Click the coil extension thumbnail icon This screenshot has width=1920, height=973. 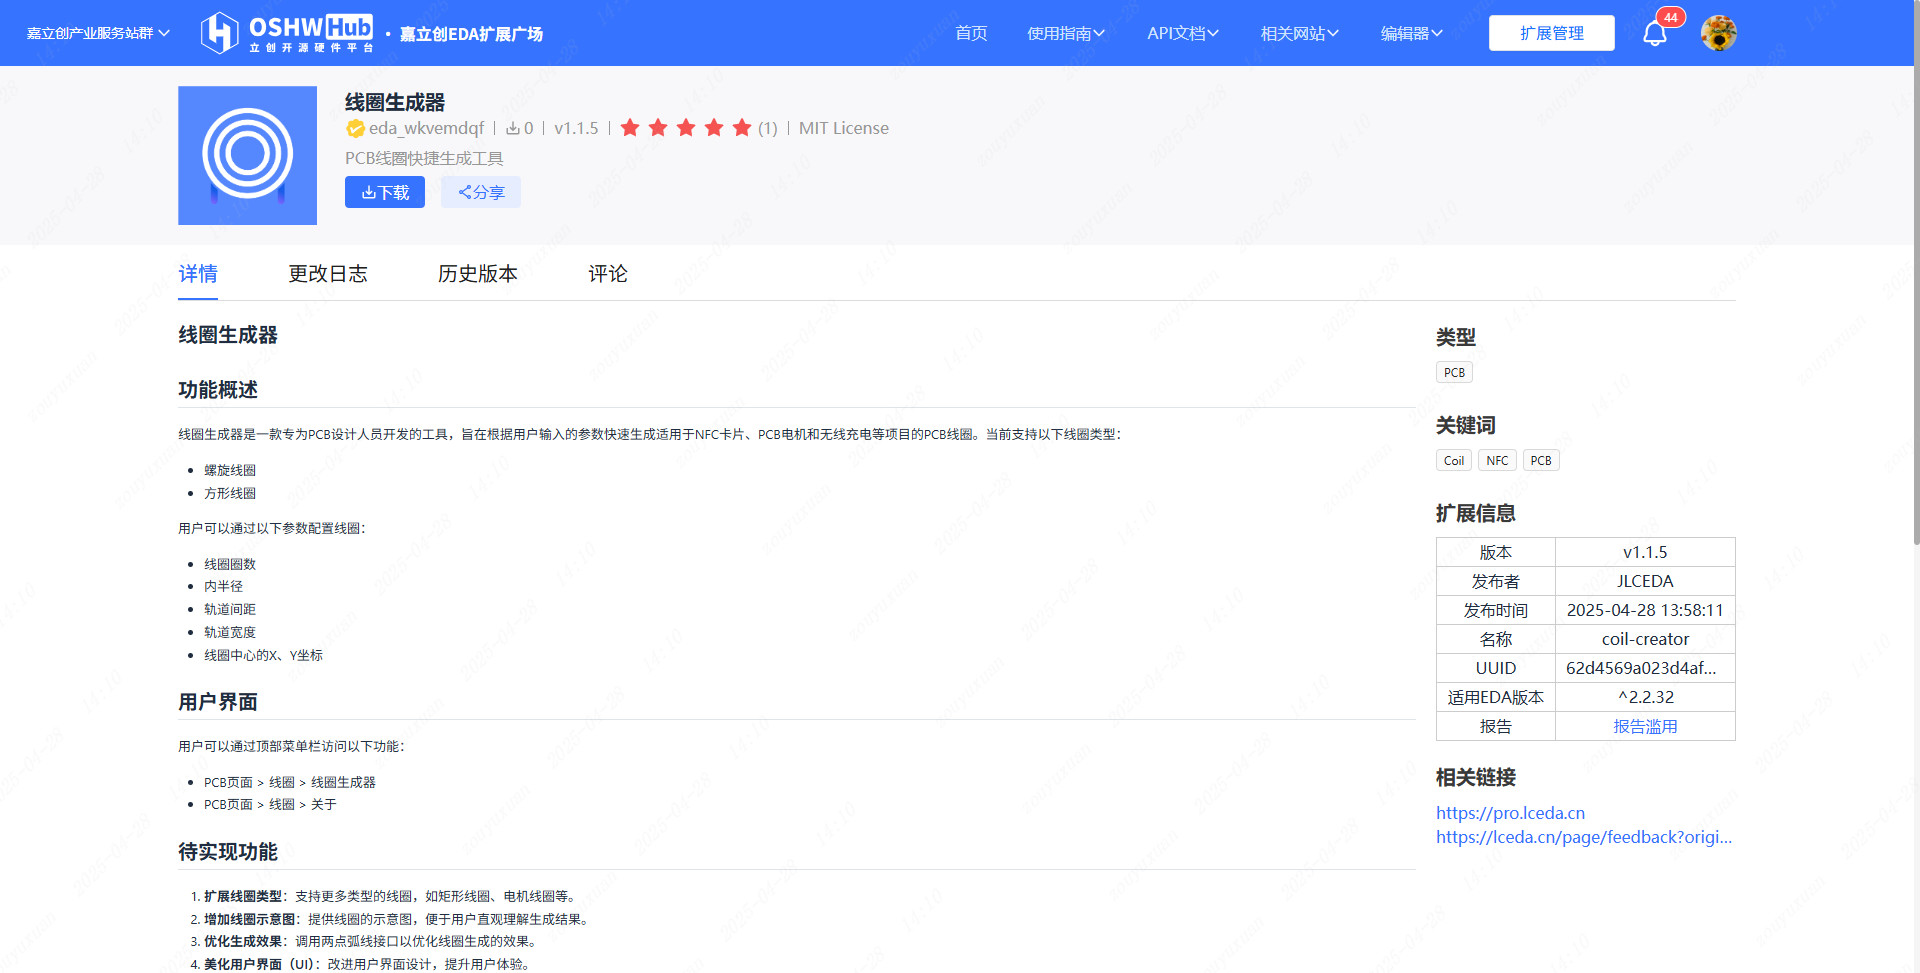[246, 155]
